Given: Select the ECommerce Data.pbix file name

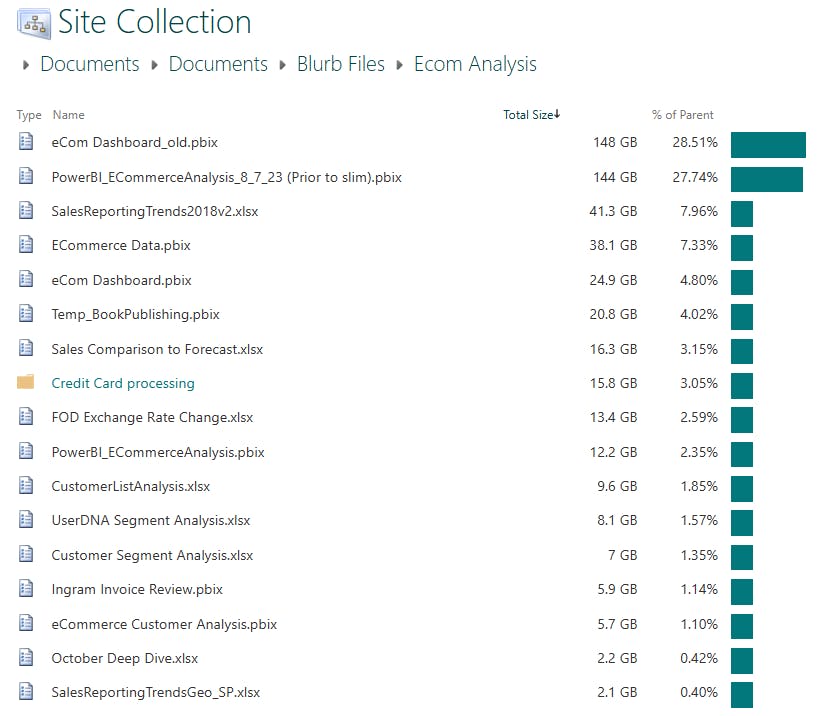Looking at the screenshot, I should tap(121, 245).
